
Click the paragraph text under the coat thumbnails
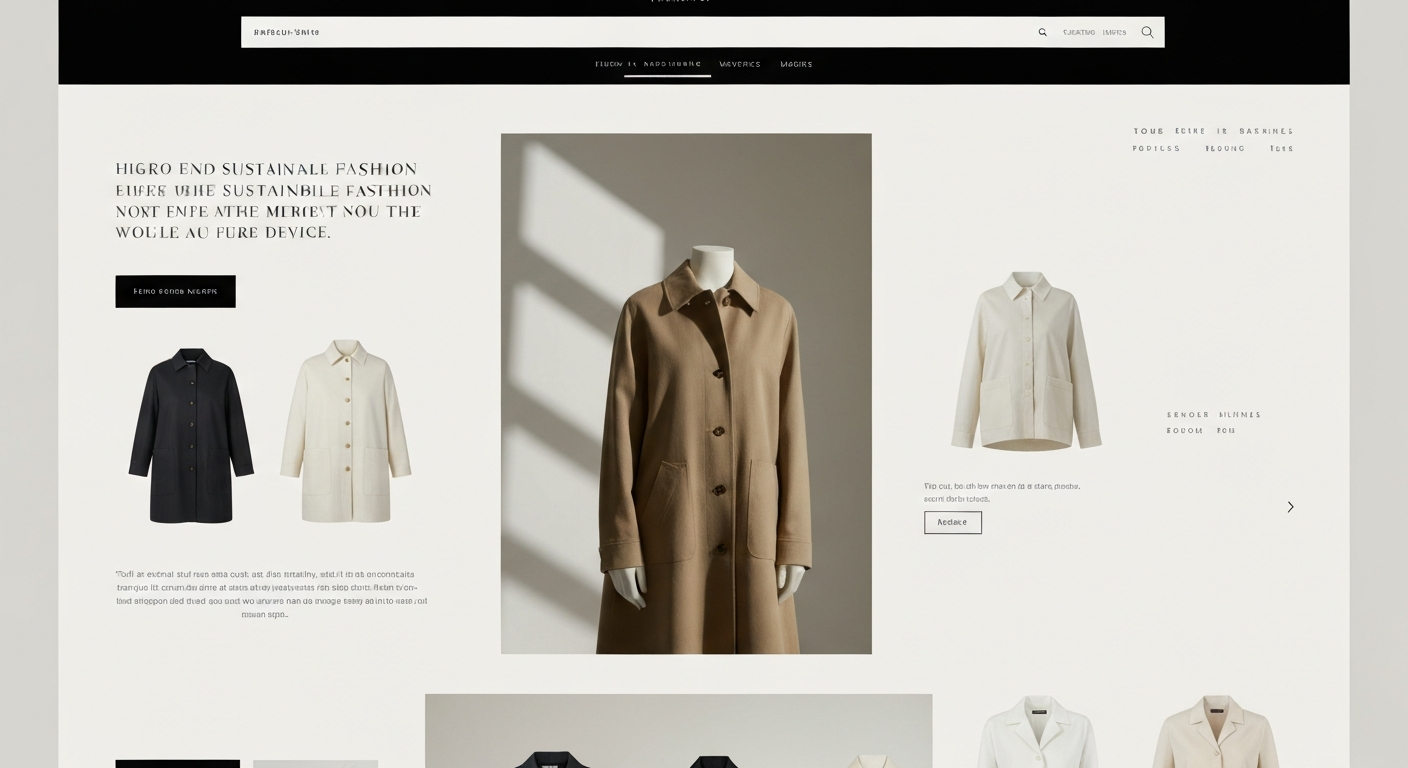(x=271, y=594)
